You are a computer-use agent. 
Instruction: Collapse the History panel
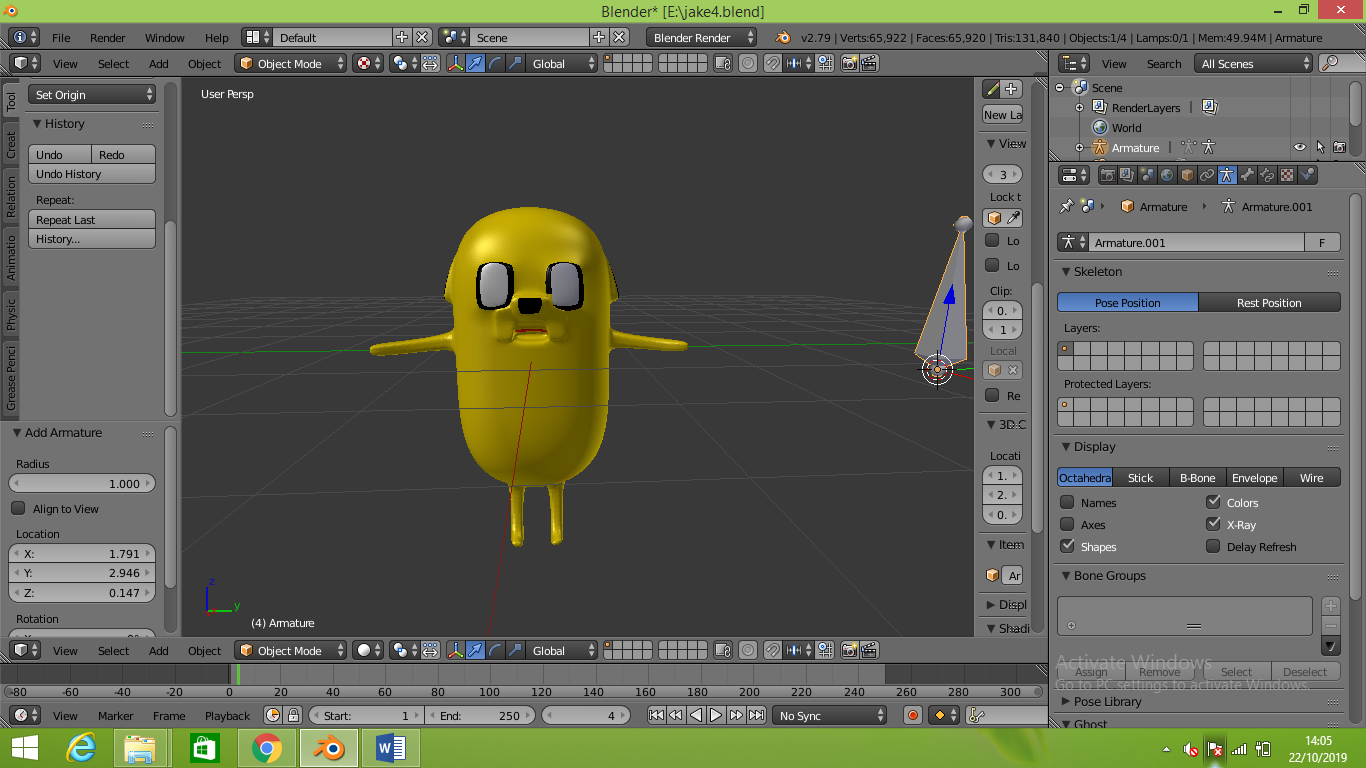pos(36,124)
